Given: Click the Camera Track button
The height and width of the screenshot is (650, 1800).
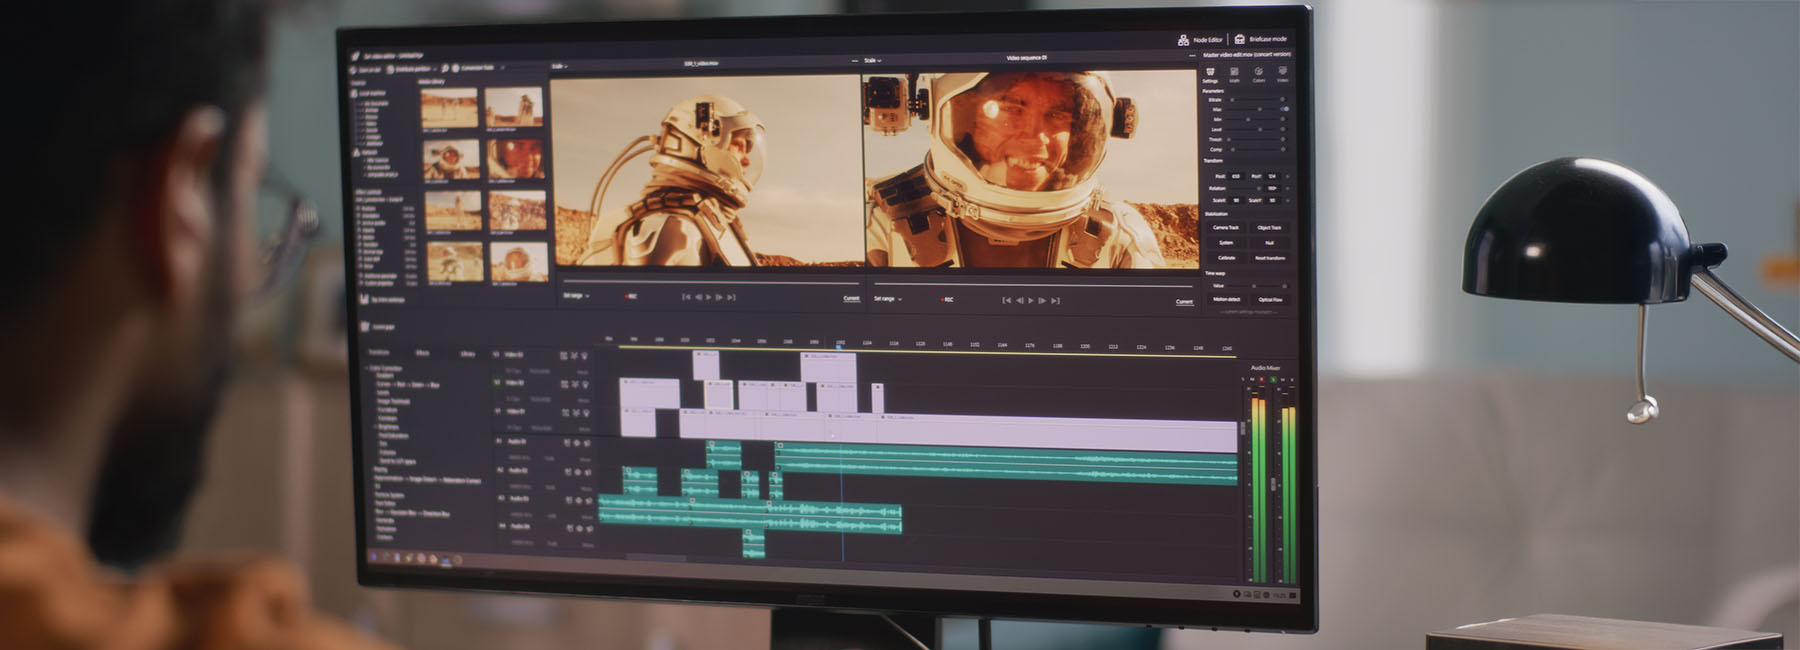Looking at the screenshot, I should coord(1227,227).
